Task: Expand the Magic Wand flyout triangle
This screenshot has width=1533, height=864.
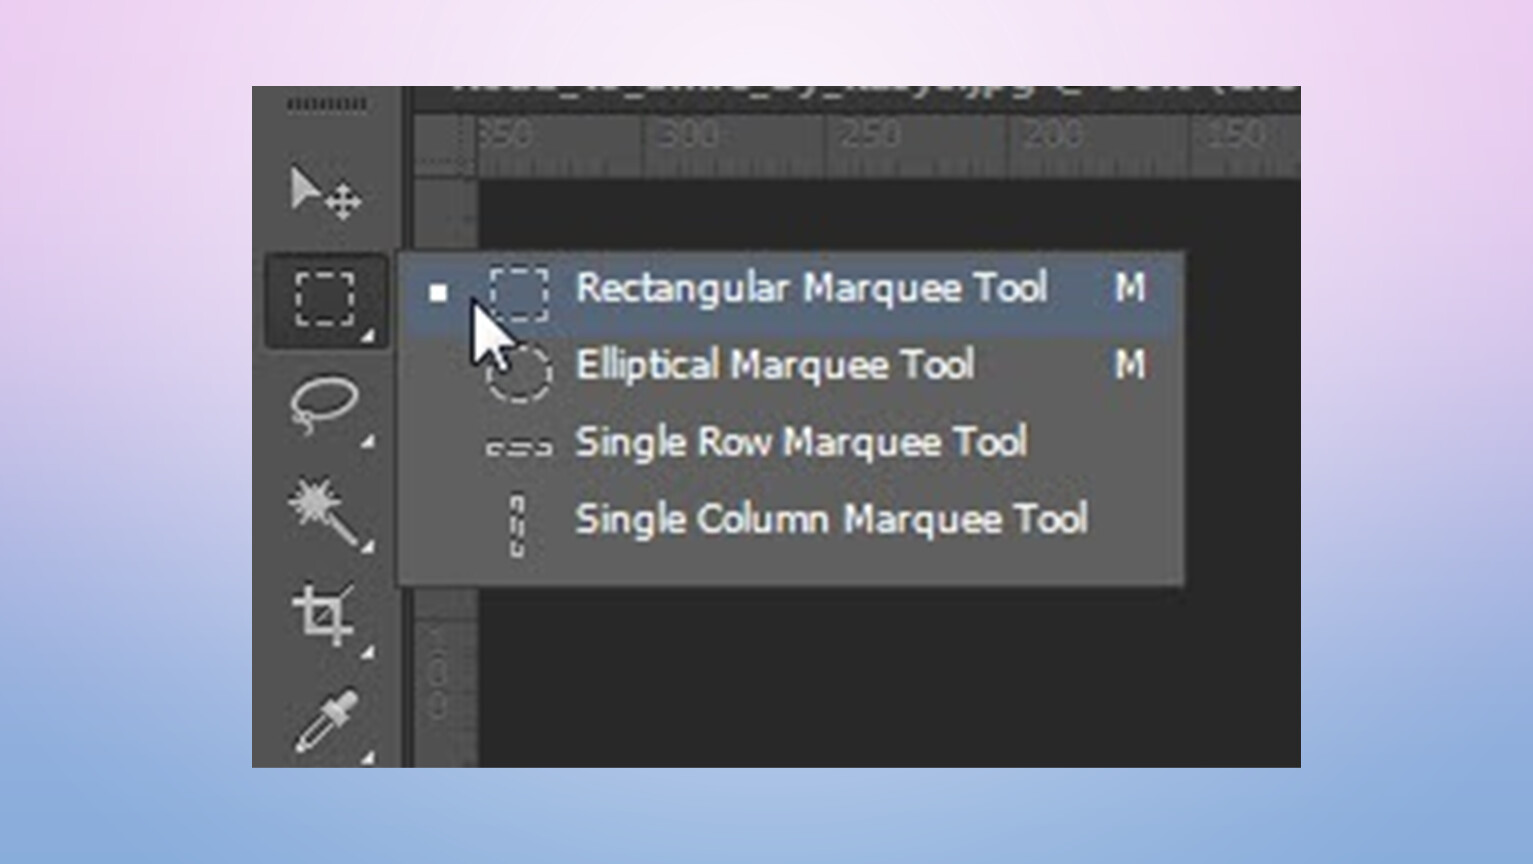Action: coord(368,546)
